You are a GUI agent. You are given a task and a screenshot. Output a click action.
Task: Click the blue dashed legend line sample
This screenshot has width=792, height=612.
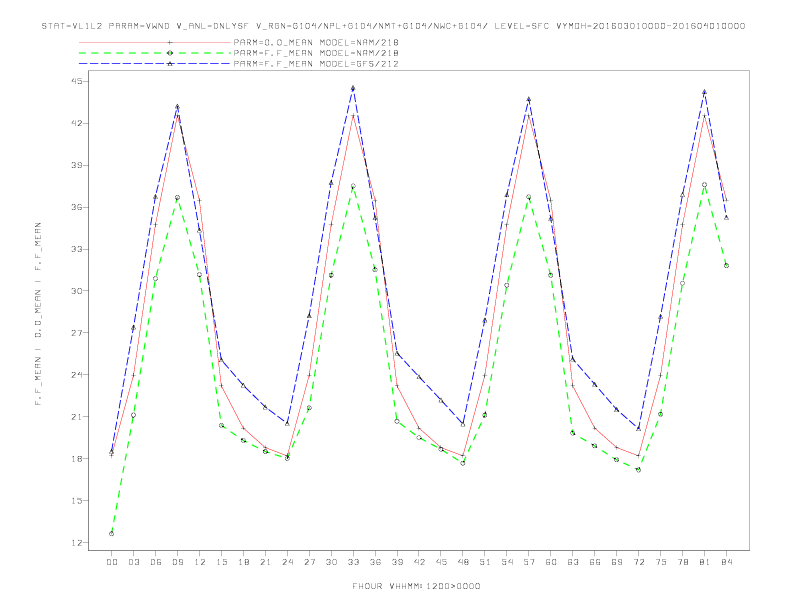pyautogui.click(x=155, y=64)
